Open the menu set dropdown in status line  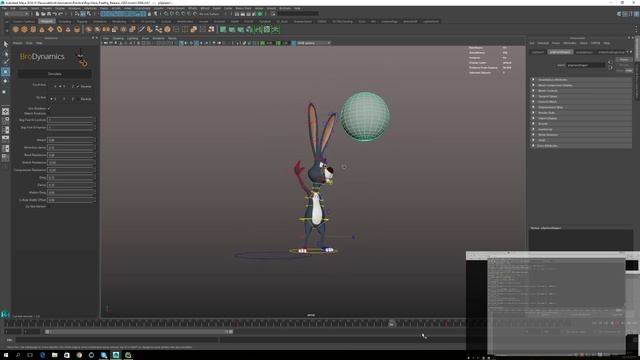pyautogui.click(x=17, y=14)
